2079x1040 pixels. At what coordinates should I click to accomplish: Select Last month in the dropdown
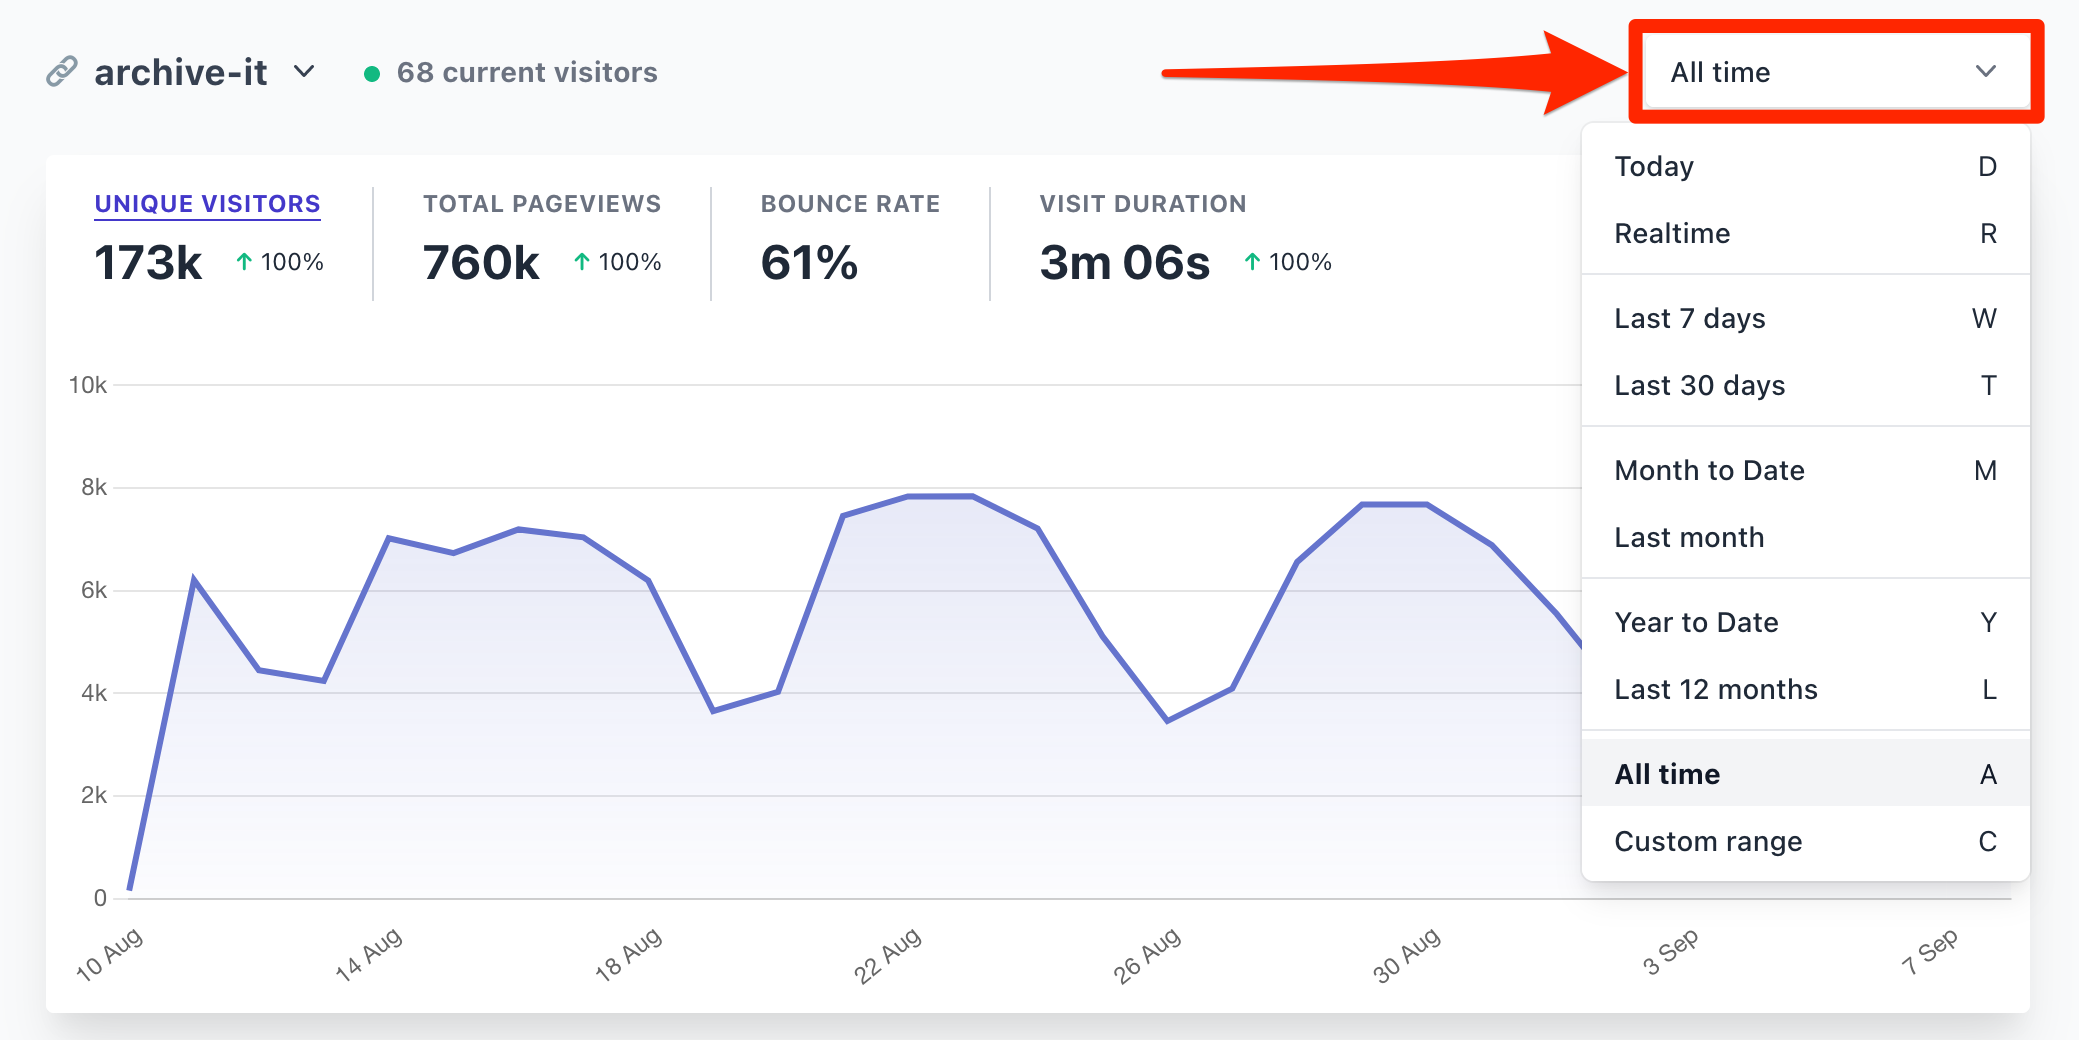1804,537
